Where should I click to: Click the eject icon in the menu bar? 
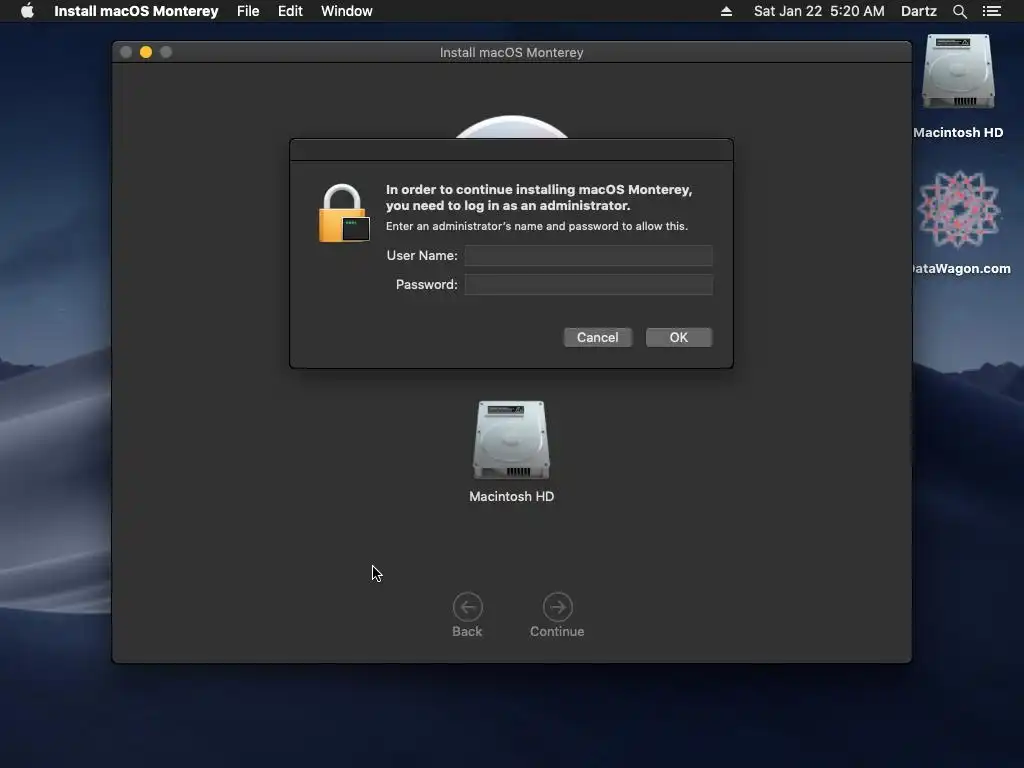(726, 11)
